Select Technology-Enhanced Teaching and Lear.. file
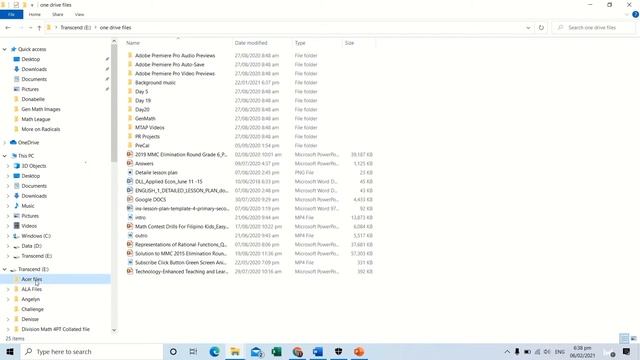Image resolution: width=640 pixels, height=360 pixels. [x=182, y=271]
